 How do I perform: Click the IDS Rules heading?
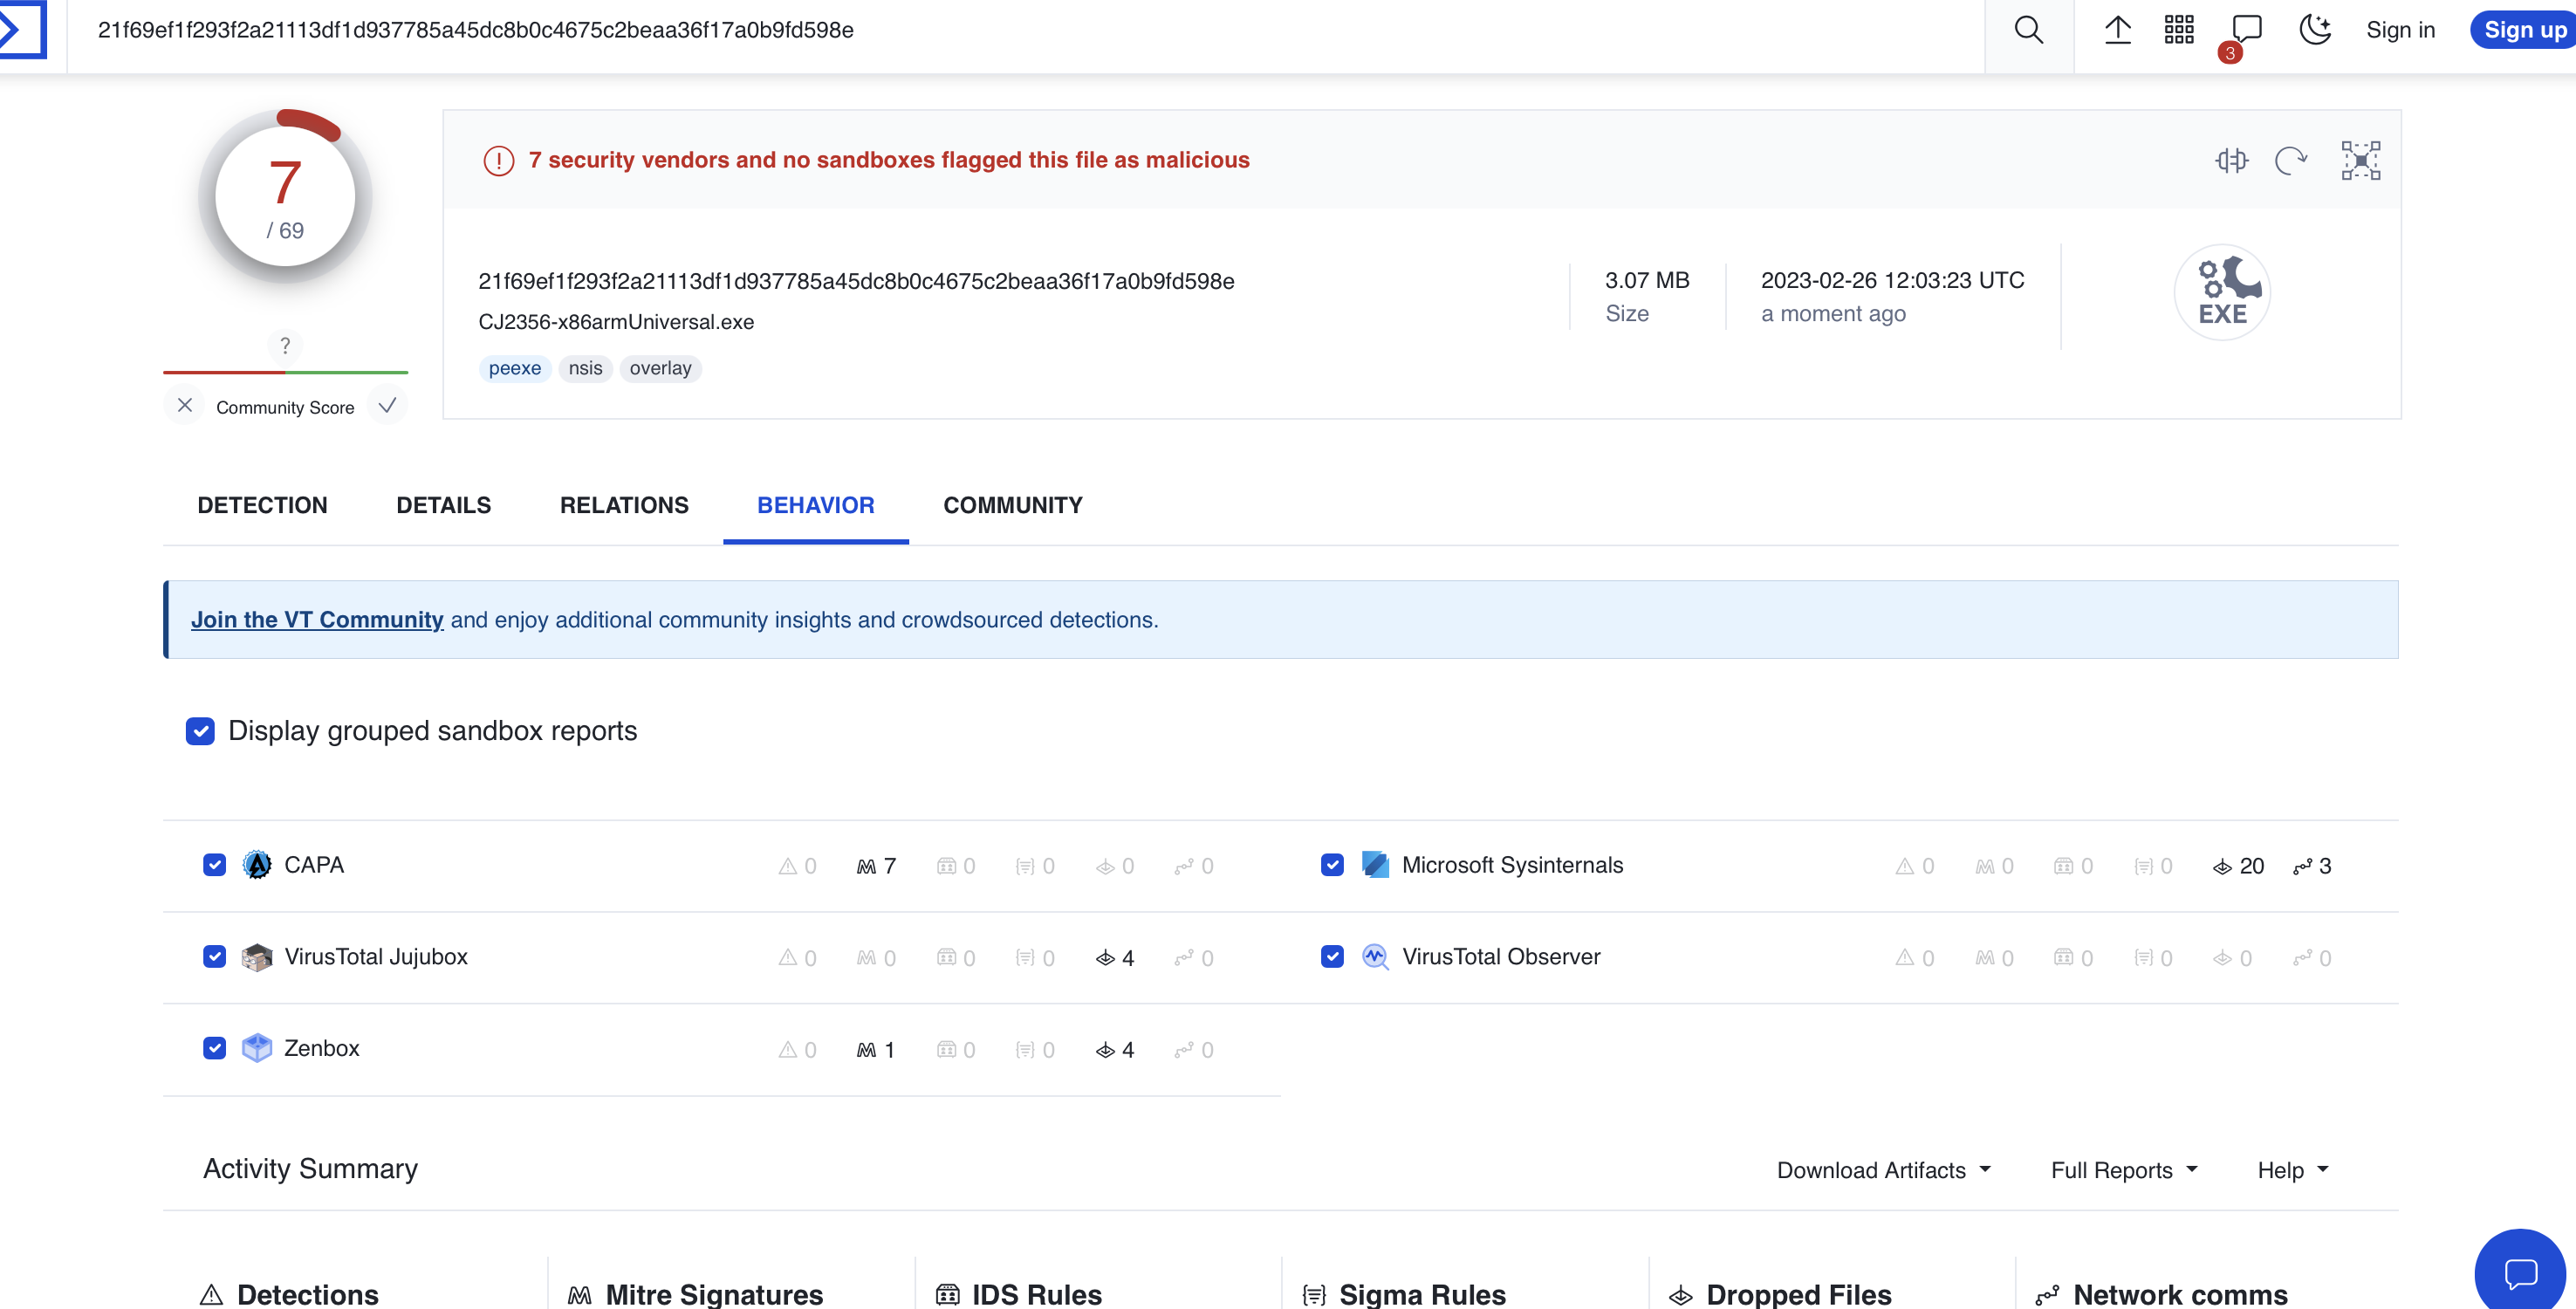click(x=1019, y=1294)
